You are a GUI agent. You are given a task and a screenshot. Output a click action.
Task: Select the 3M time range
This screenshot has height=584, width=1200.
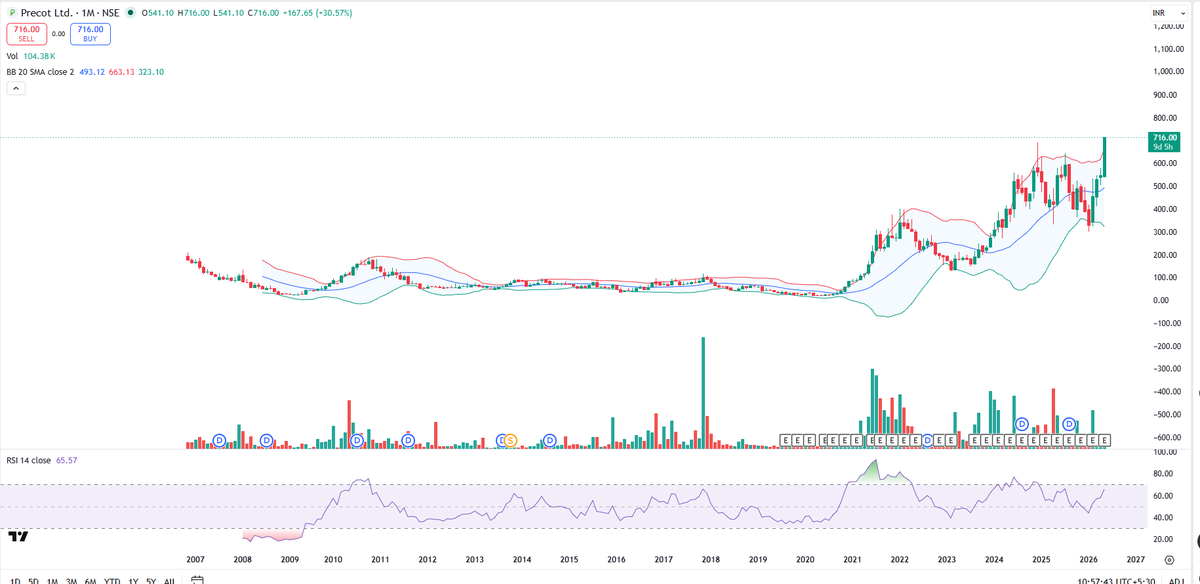(x=73, y=581)
